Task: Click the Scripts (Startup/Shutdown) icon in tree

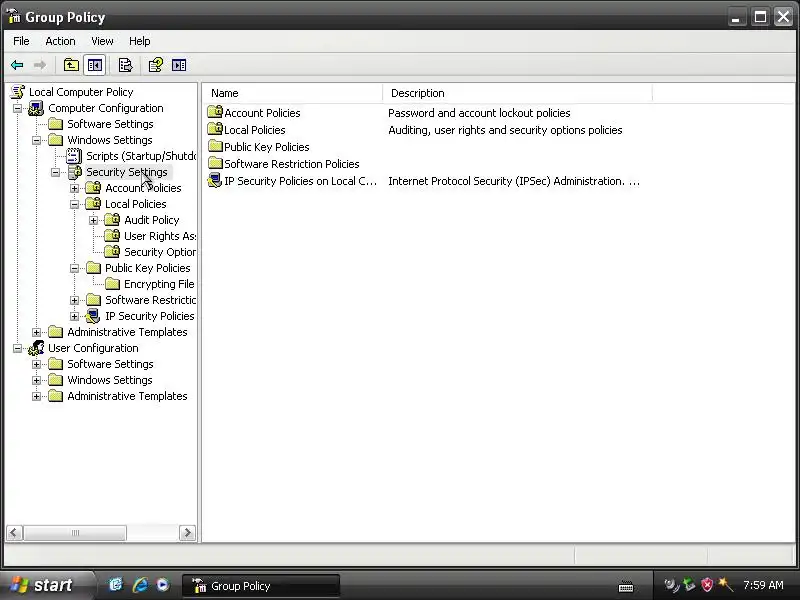Action: [x=74, y=156]
